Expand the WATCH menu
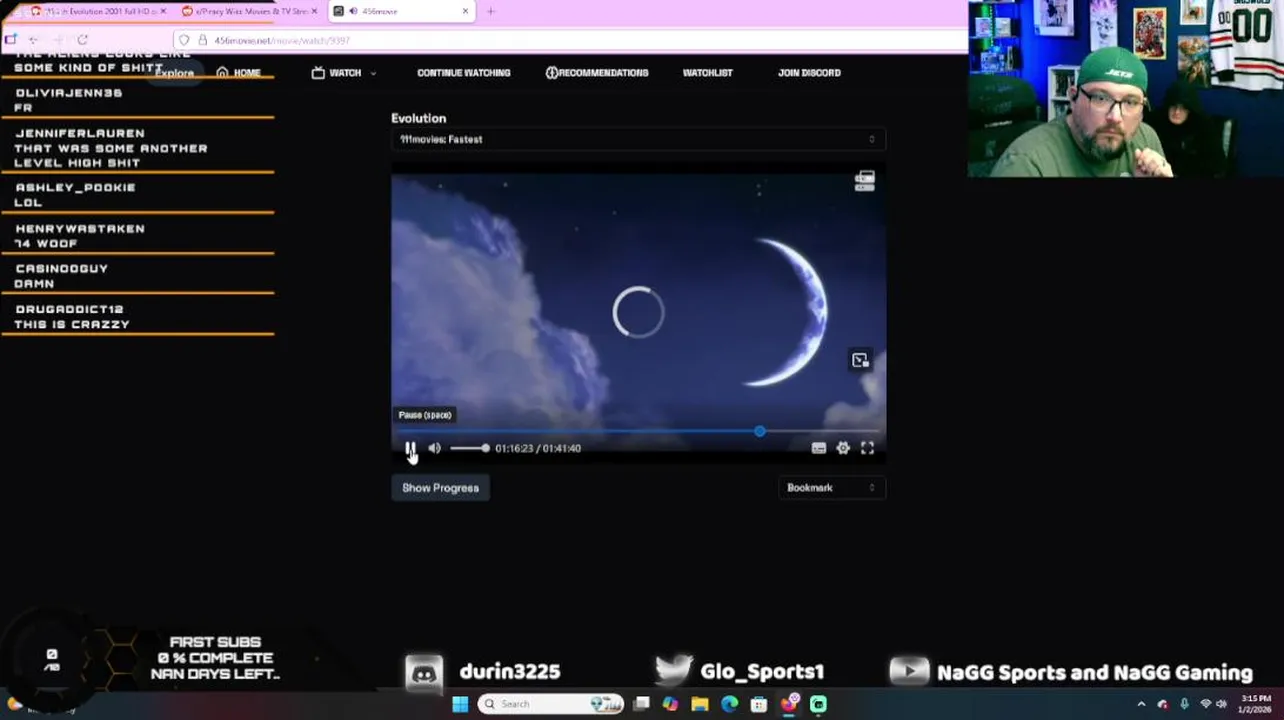This screenshot has width=1284, height=720. 344,72
